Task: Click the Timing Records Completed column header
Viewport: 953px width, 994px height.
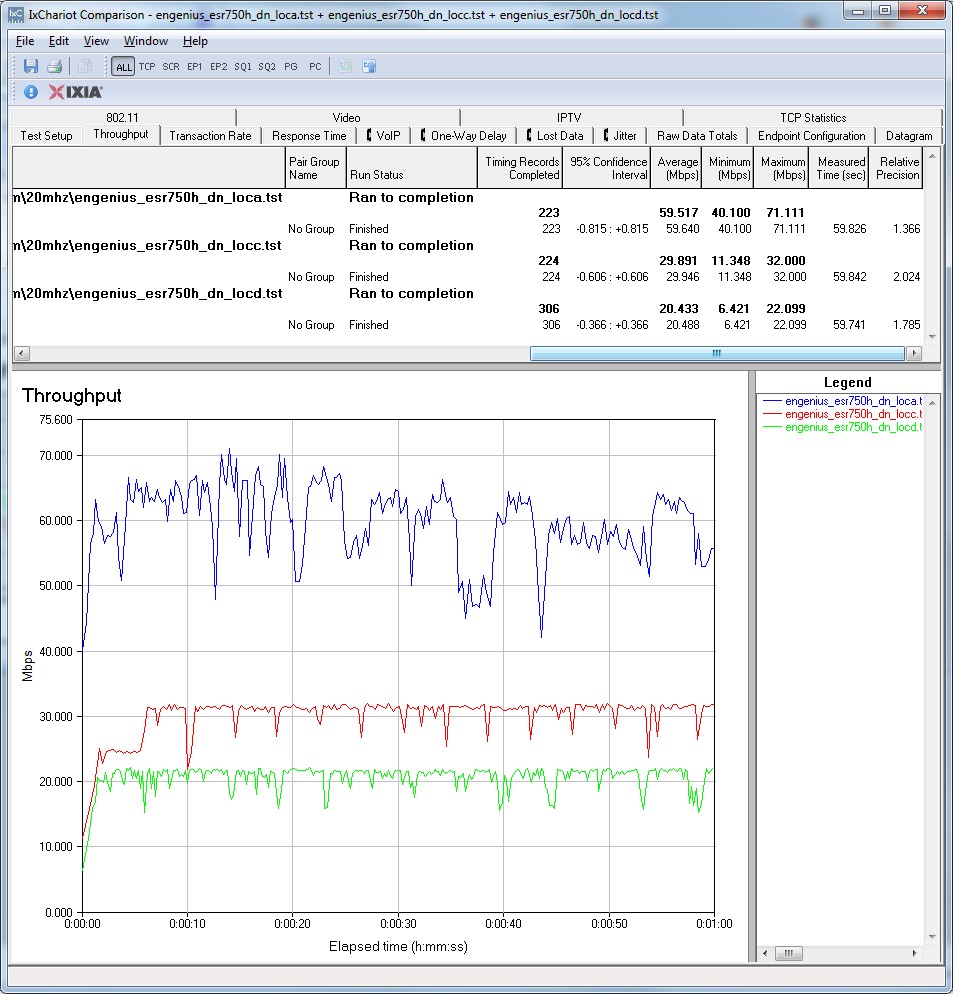Action: [x=520, y=168]
